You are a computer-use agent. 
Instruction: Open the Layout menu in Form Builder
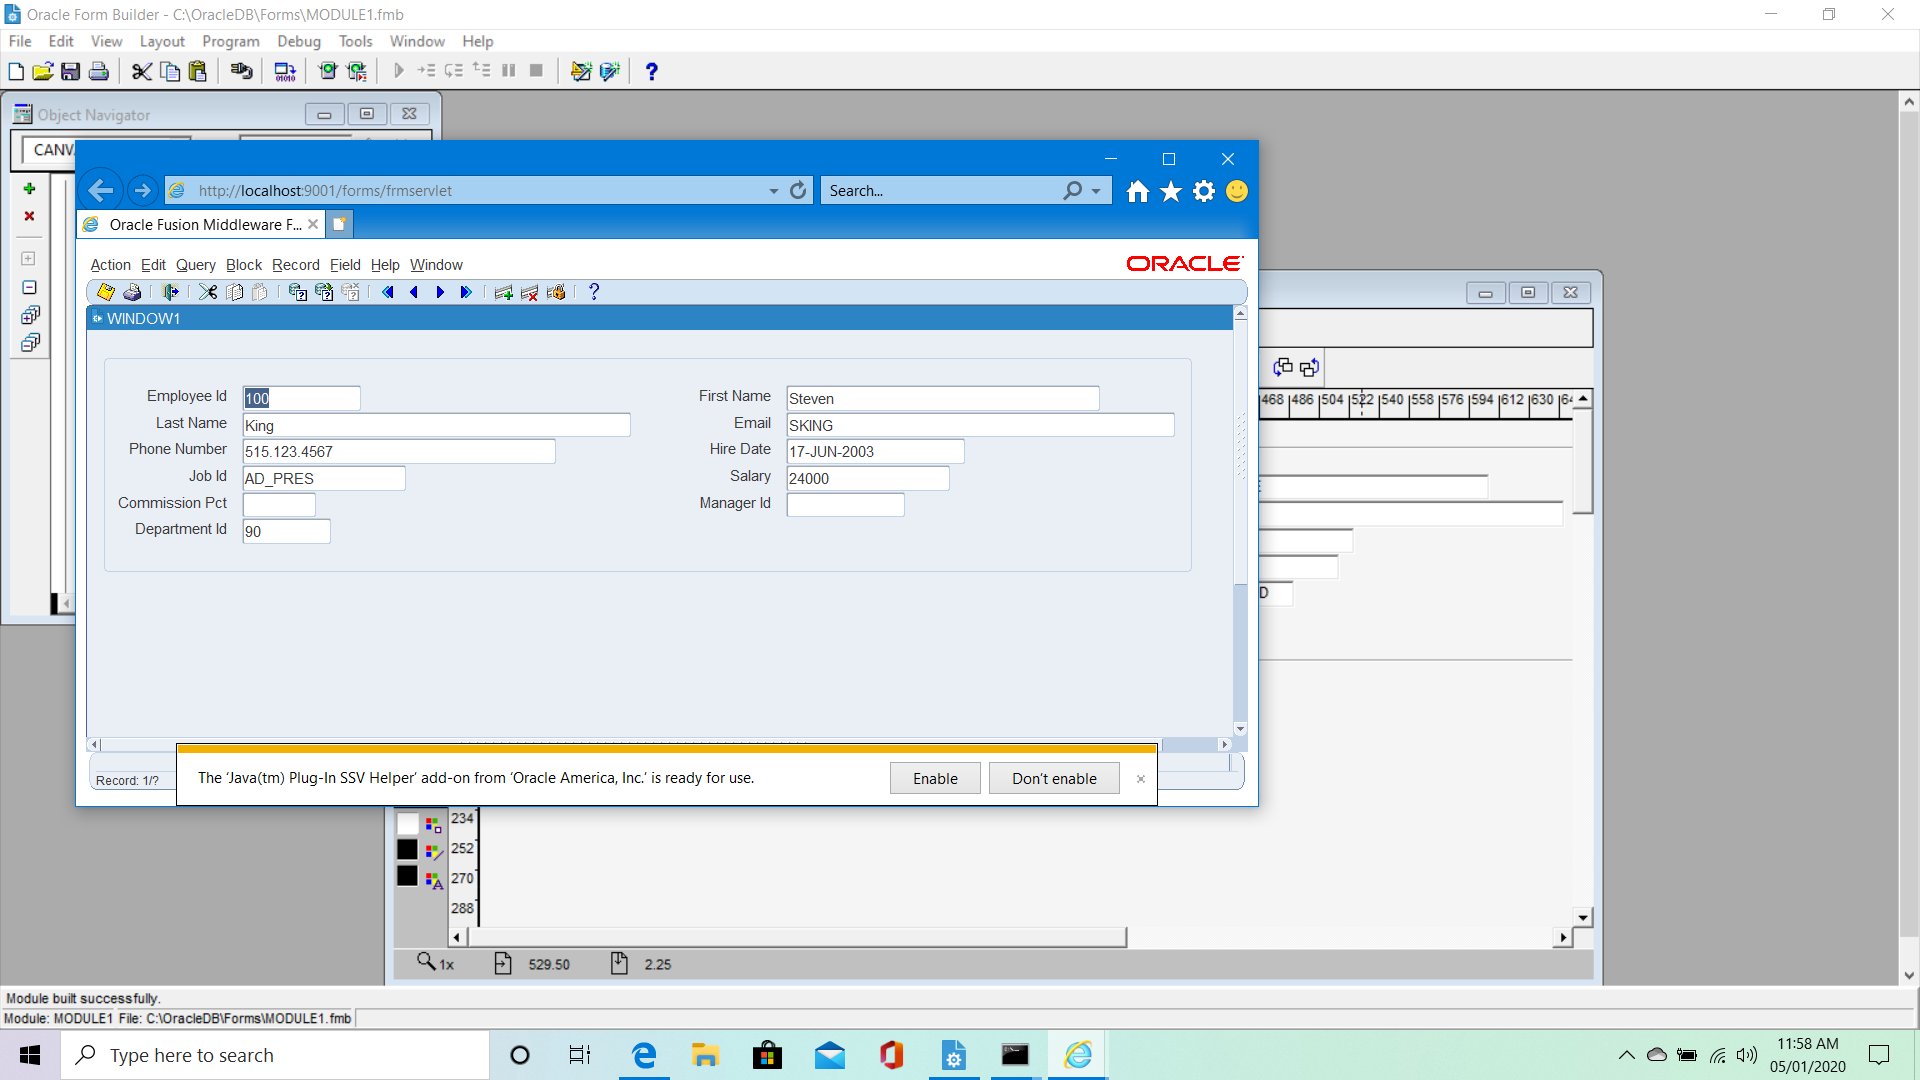(162, 41)
